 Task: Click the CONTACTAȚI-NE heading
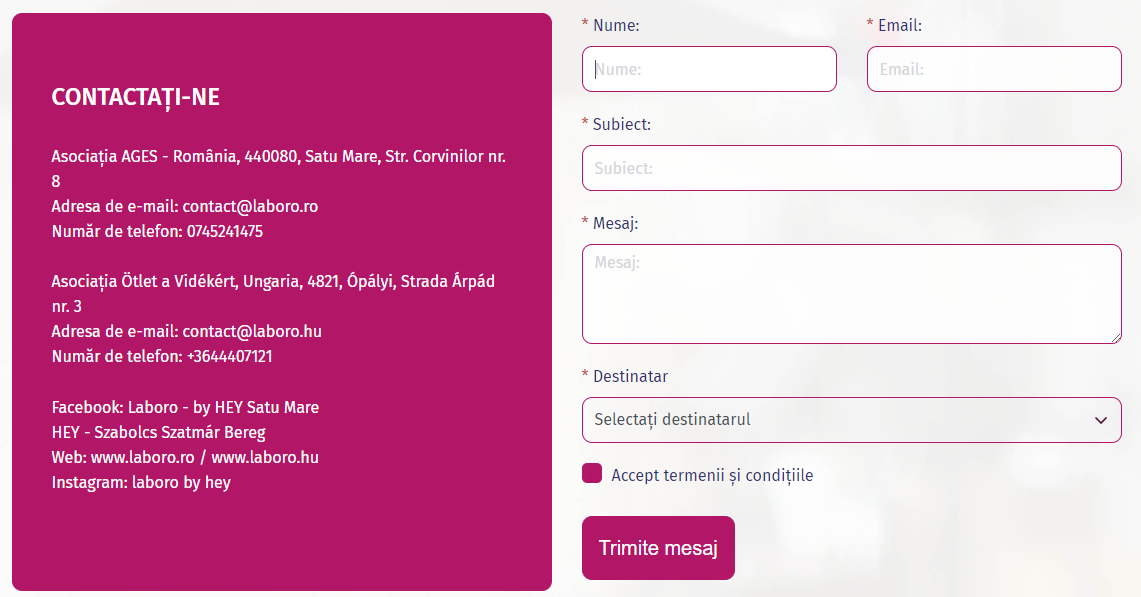135,97
